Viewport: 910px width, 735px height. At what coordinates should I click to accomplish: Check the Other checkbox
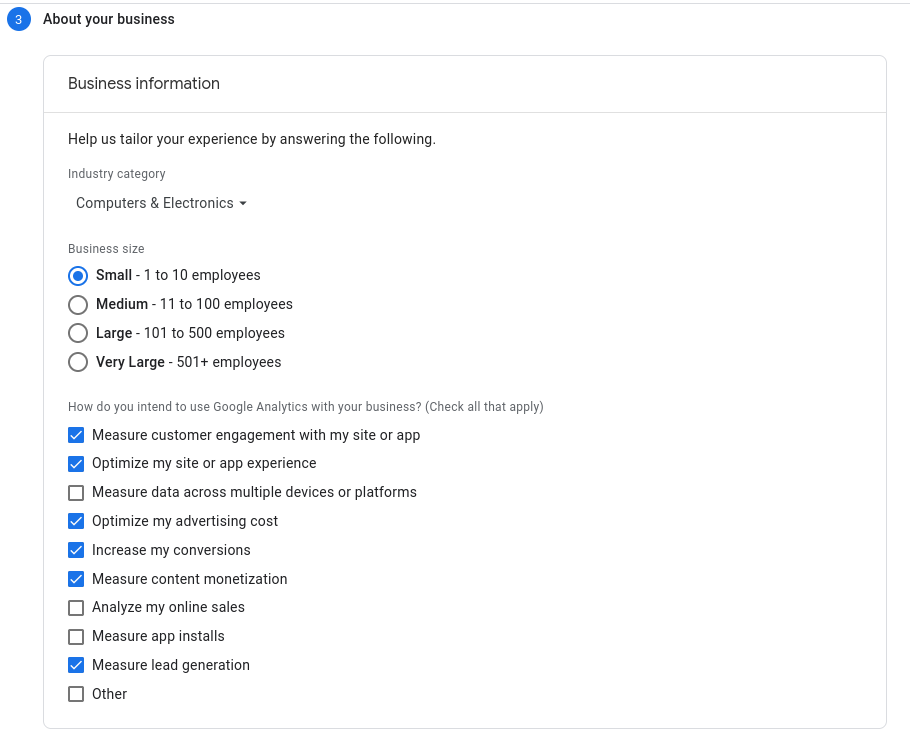pyautogui.click(x=76, y=694)
